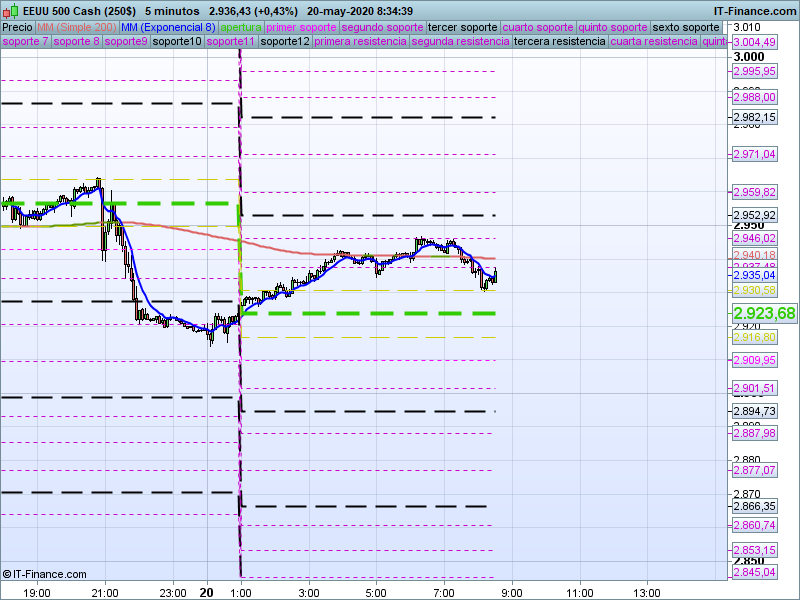Image resolution: width=800 pixels, height=600 pixels.
Task: Click the tercera resistencia legend entry
Action: (x=559, y=42)
